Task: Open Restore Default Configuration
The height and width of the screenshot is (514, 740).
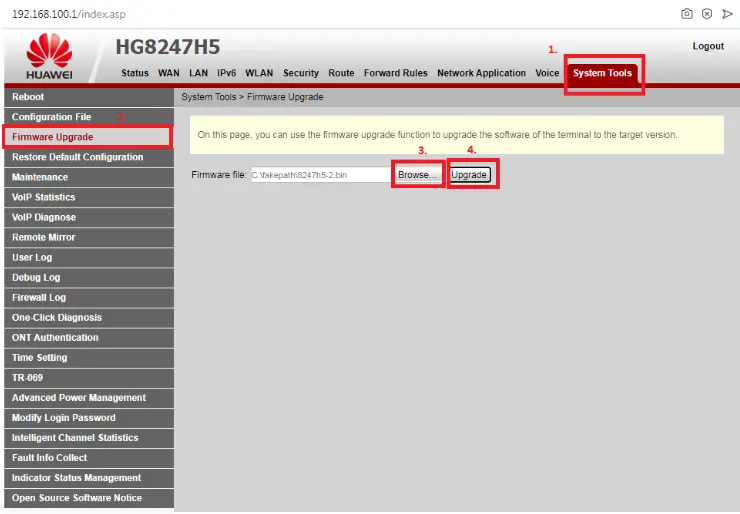Action: tap(89, 157)
